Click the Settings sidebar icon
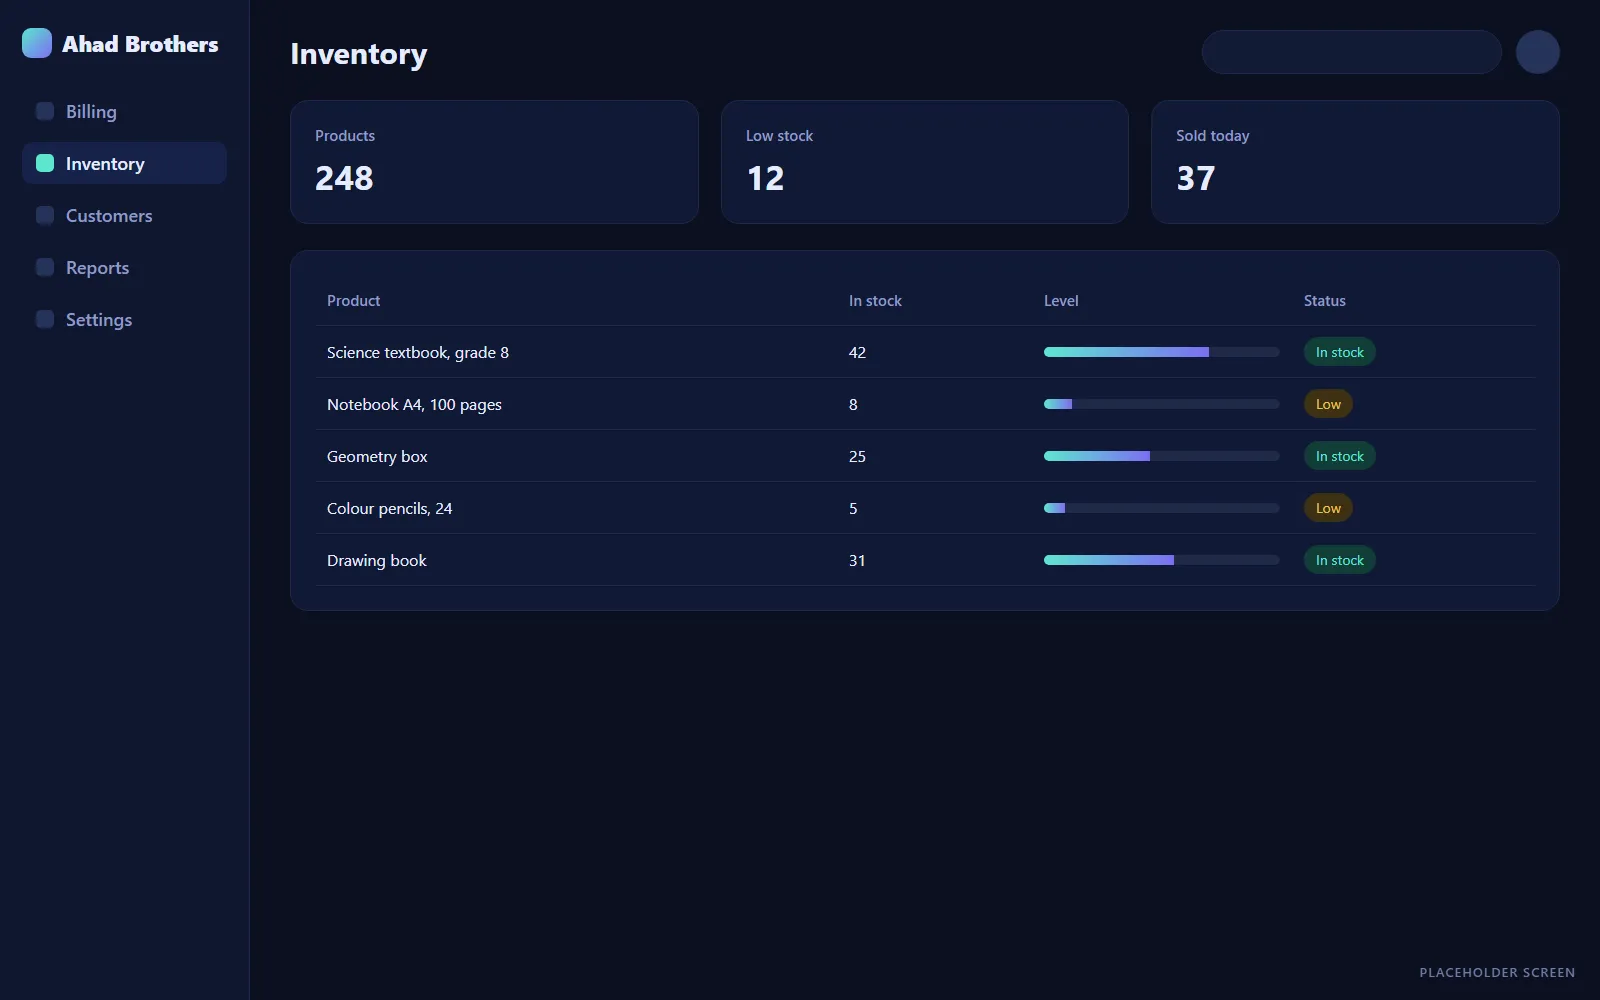 [45, 319]
